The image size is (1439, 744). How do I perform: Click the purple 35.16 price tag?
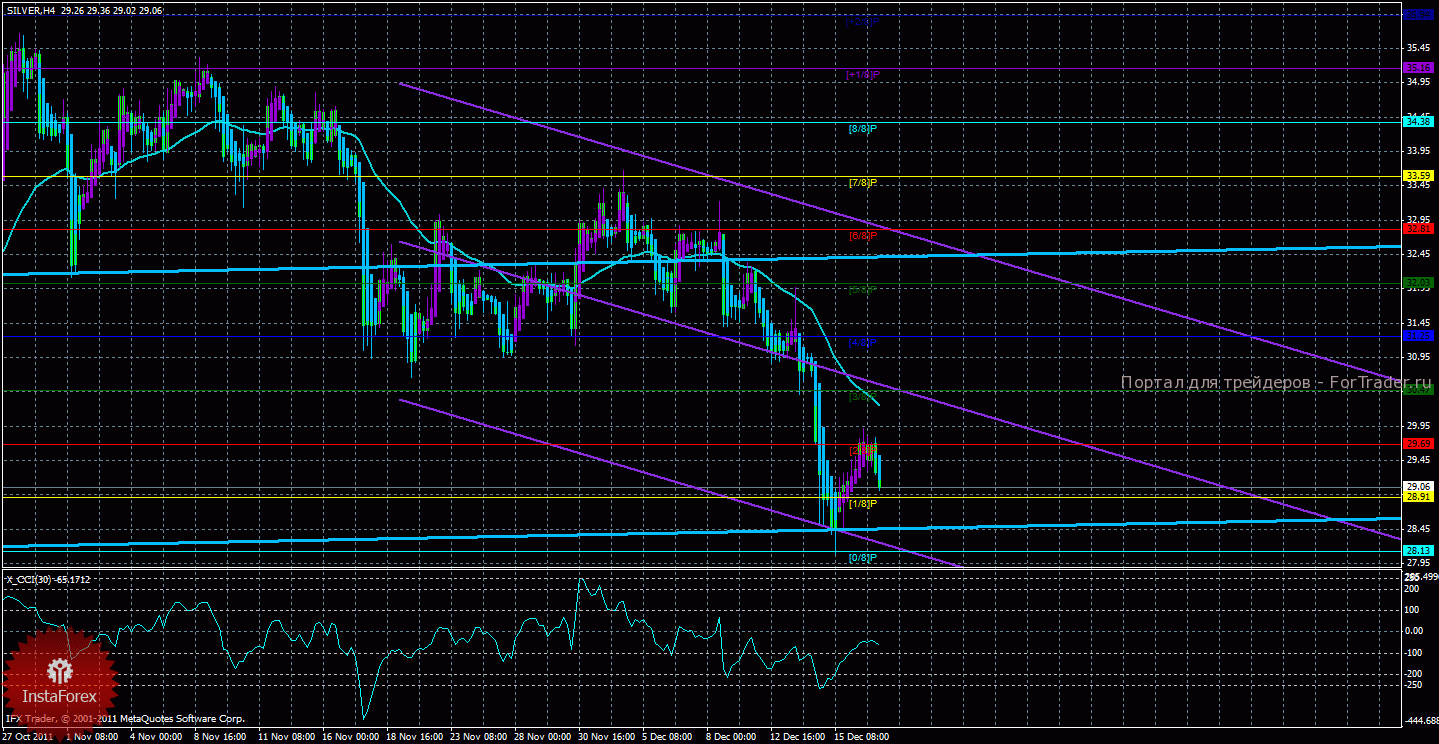[1420, 68]
